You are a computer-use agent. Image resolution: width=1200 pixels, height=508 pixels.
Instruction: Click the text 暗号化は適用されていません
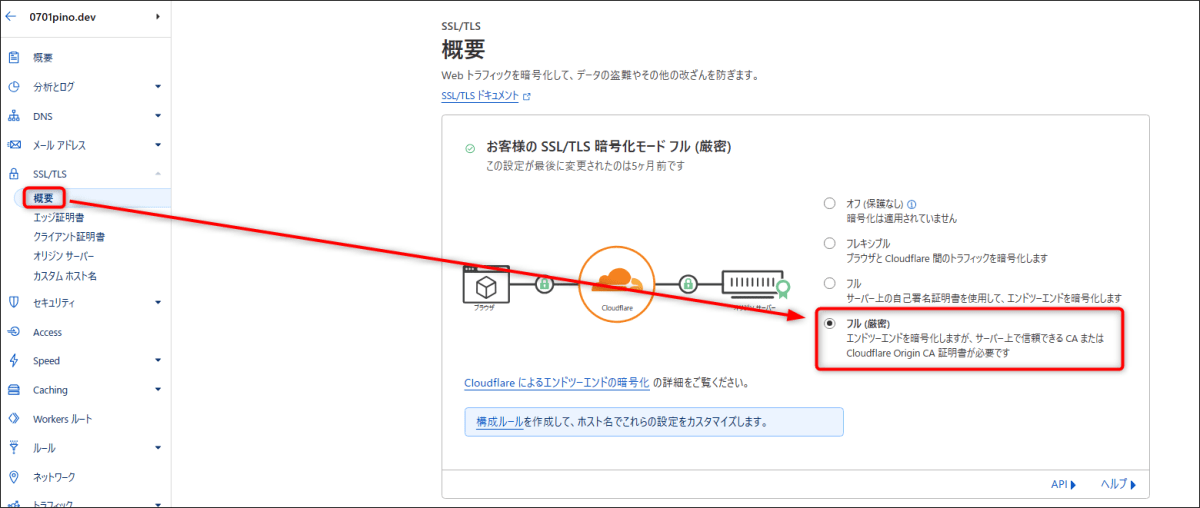coord(904,218)
